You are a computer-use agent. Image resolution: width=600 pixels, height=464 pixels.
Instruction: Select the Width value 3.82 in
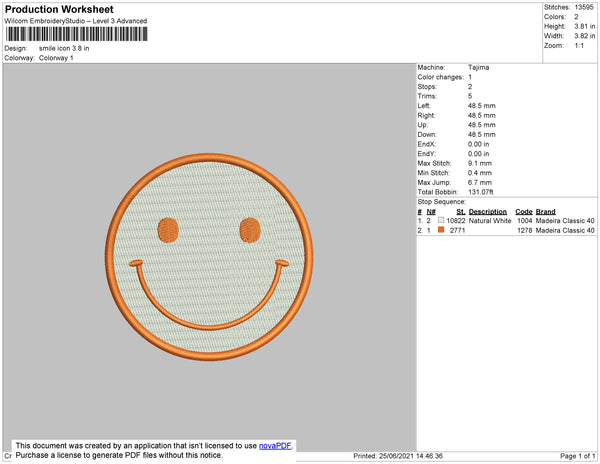[584, 36]
